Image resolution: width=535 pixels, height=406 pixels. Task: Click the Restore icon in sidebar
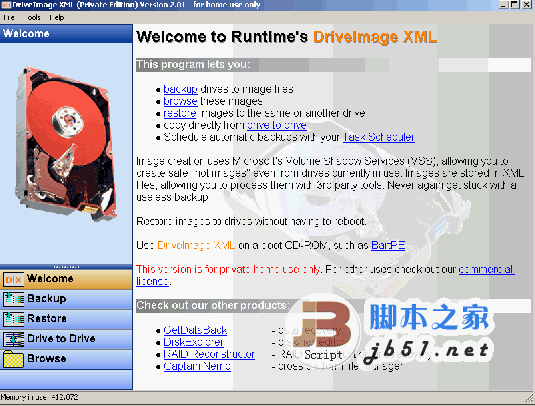point(14,319)
